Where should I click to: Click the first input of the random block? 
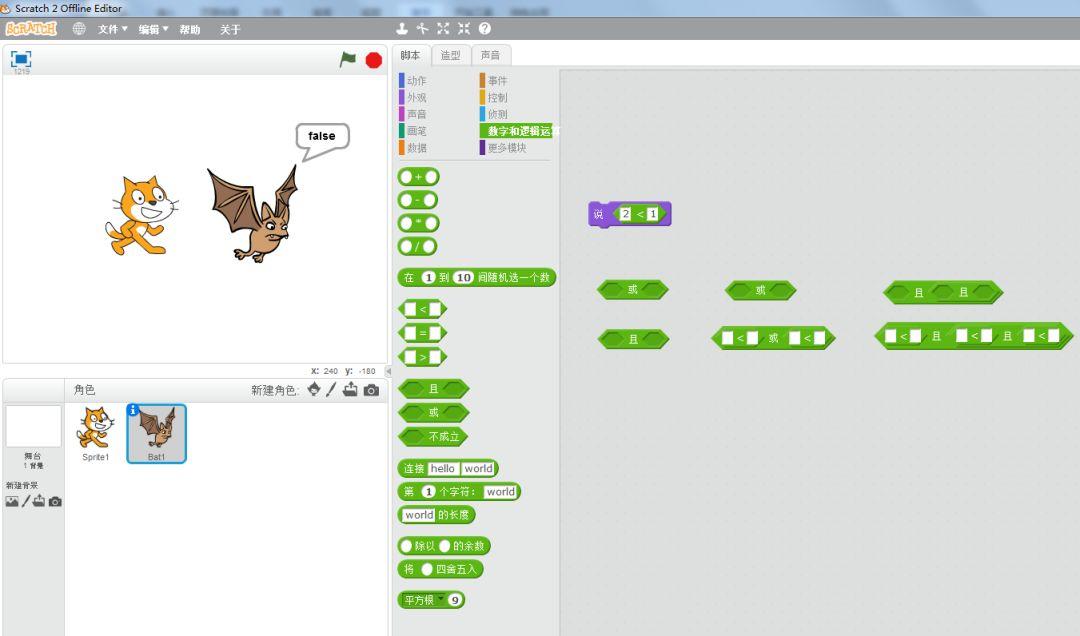(x=428, y=278)
